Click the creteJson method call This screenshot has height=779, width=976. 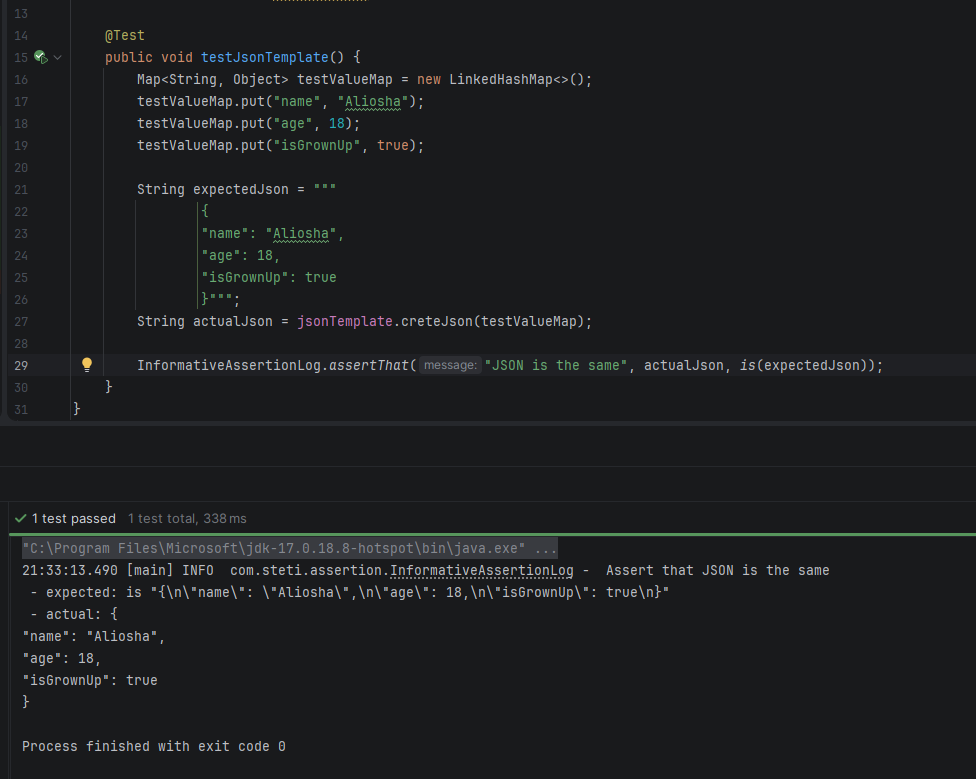point(436,322)
